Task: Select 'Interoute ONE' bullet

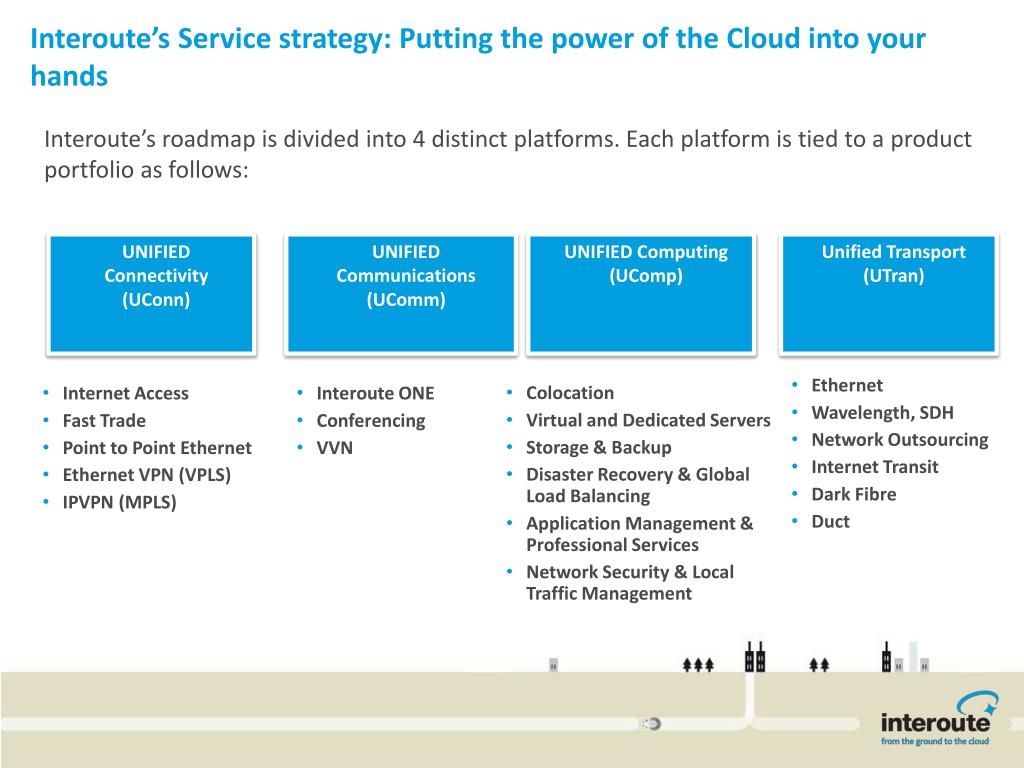Action: tap(376, 393)
